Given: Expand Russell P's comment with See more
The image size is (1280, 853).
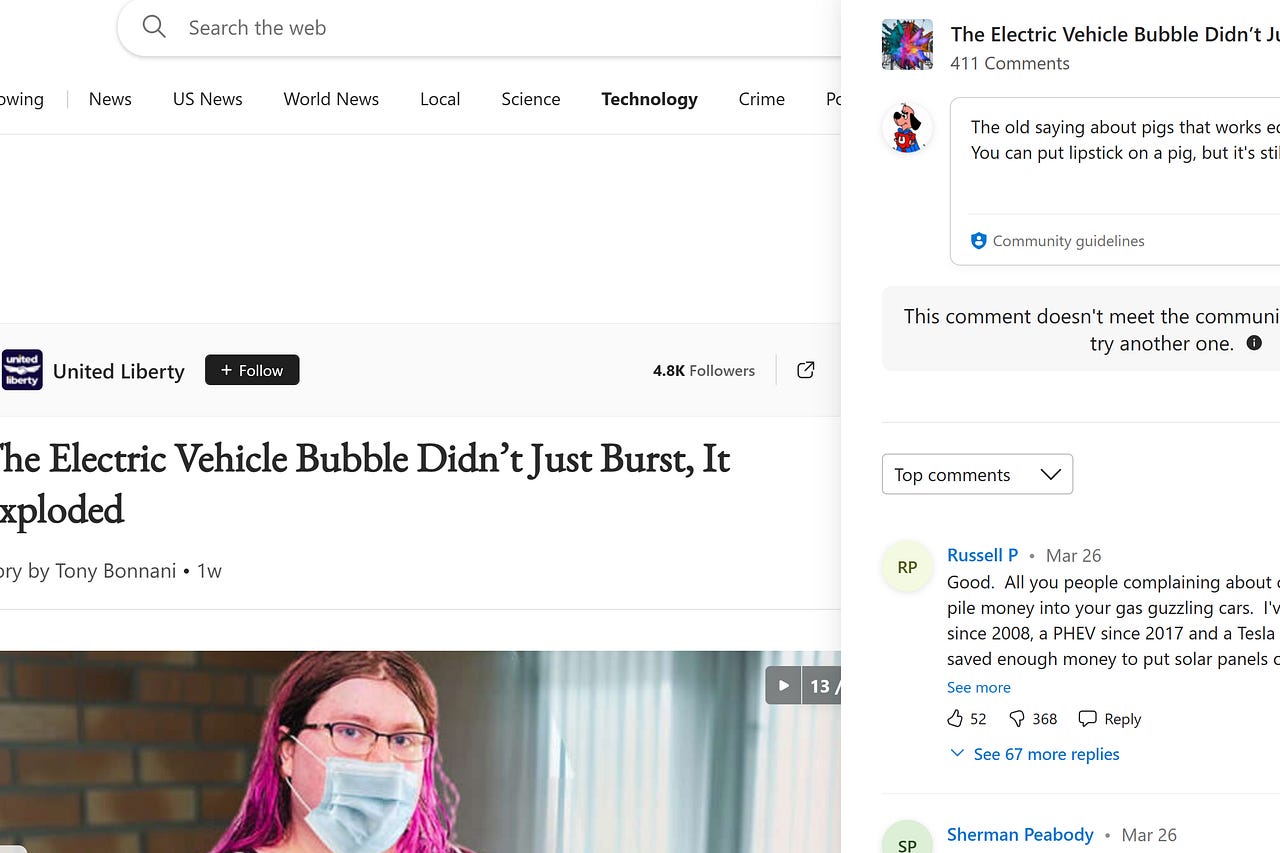Looking at the screenshot, I should tap(978, 687).
